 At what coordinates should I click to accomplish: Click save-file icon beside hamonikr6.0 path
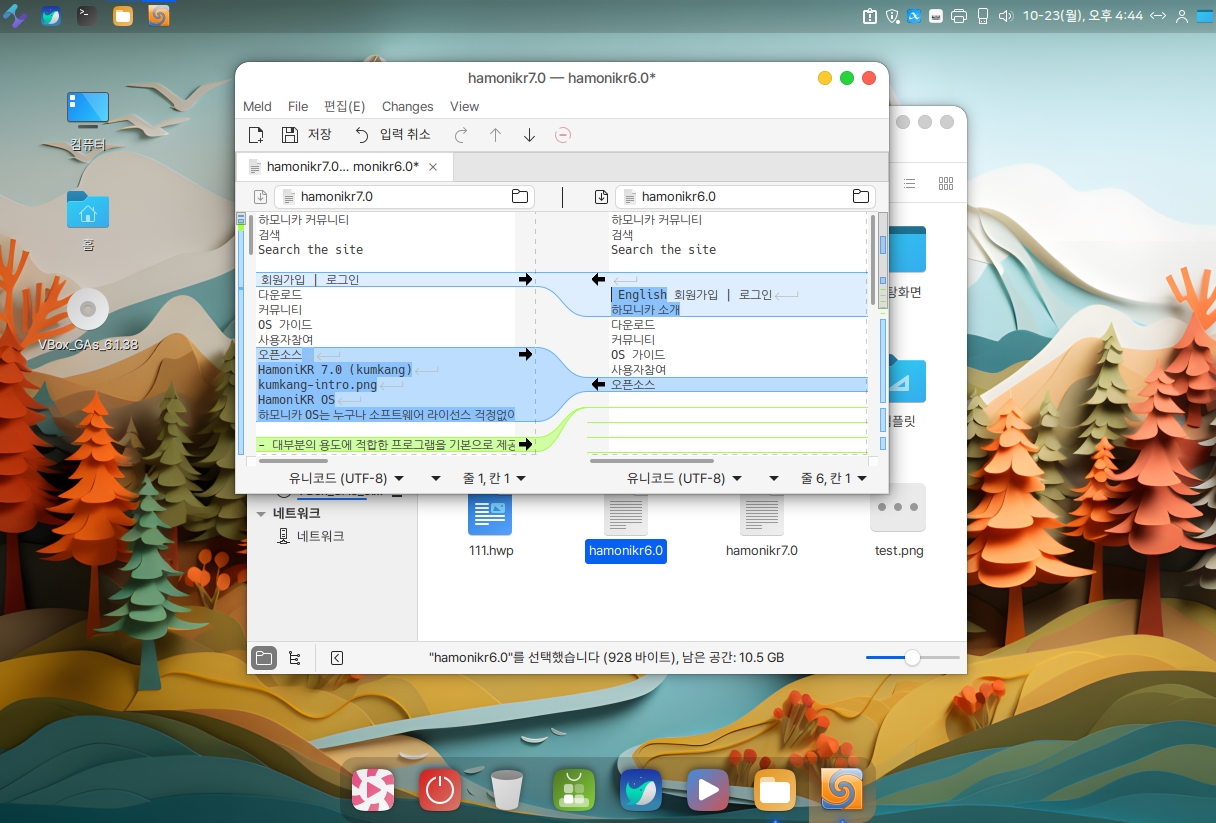coord(601,197)
